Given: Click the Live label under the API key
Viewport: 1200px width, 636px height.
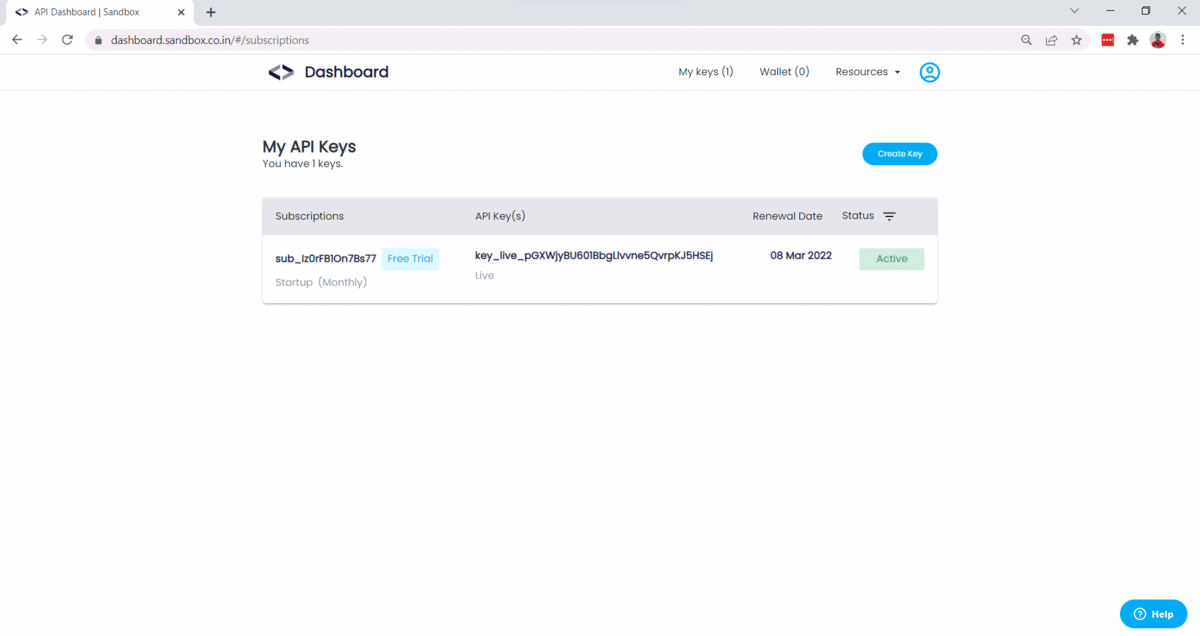Looking at the screenshot, I should (485, 275).
